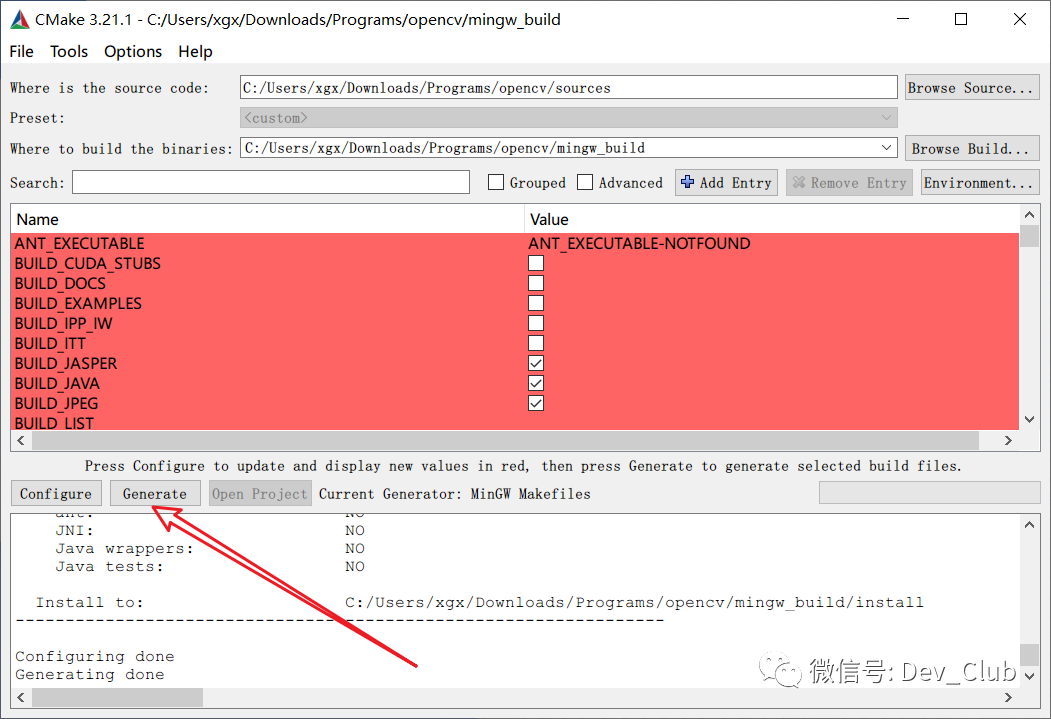Click the progress bar beside generator label

pyautogui.click(x=929, y=493)
